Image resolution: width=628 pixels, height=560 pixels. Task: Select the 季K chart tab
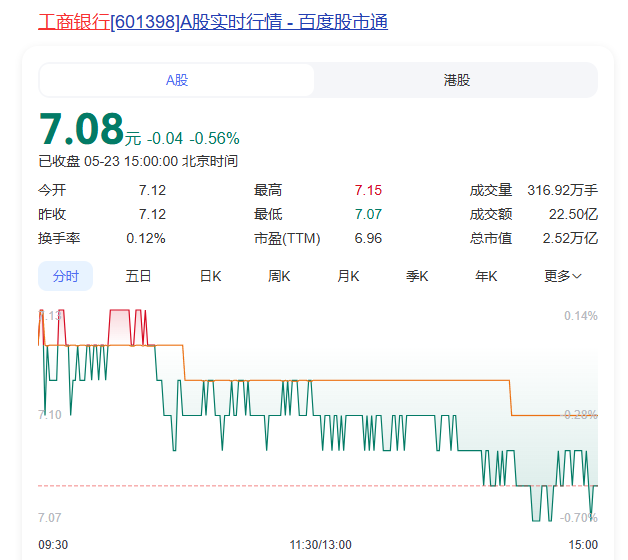pos(417,276)
